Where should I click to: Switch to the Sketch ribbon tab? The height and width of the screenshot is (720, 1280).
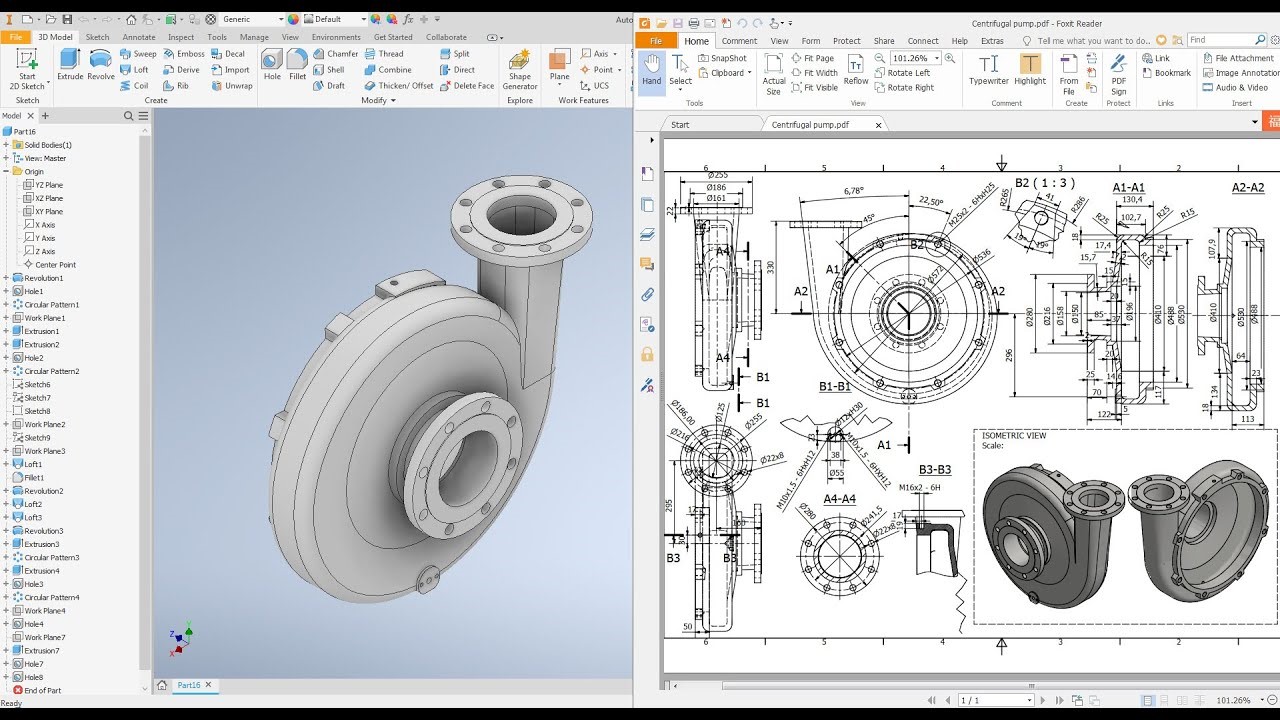[x=98, y=37]
